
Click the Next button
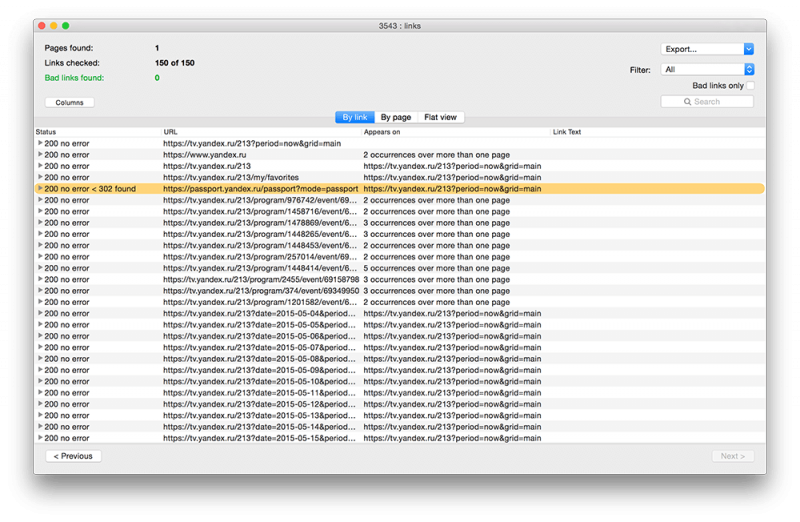tap(732, 456)
